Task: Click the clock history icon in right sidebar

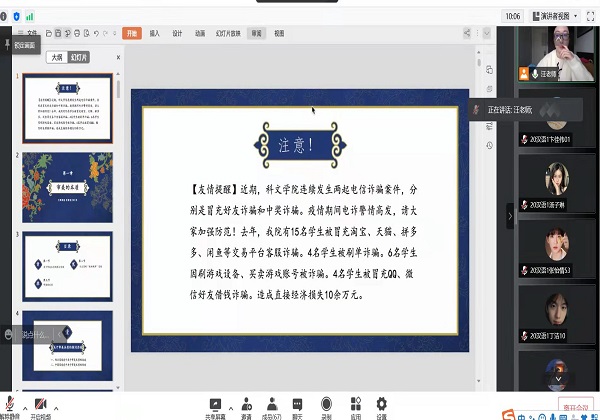Action: pyautogui.click(x=489, y=145)
